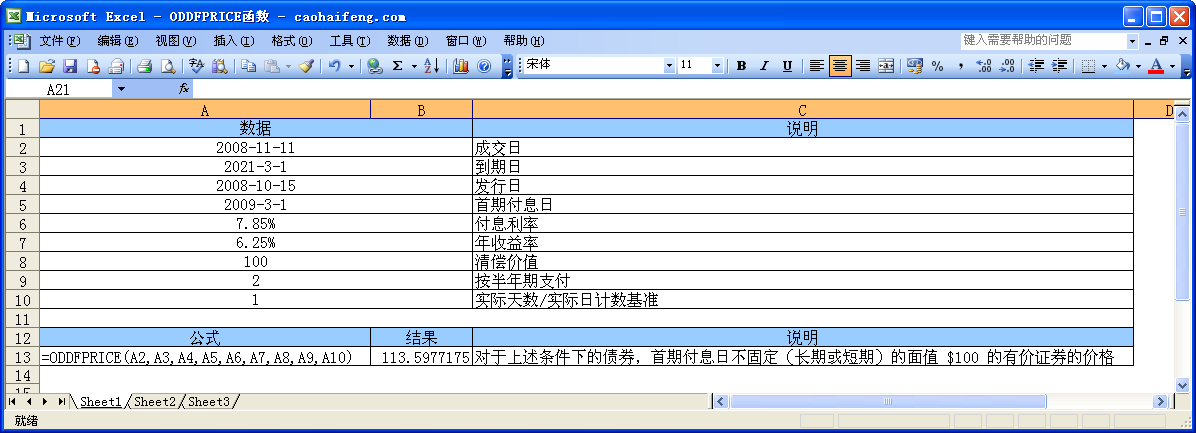This screenshot has width=1196, height=433.
Task: Undo the last action
Action: tap(335, 66)
